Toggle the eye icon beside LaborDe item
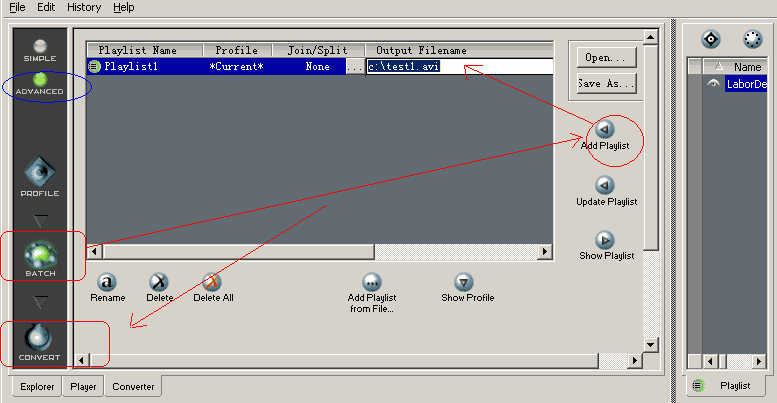Screen dimensions: 777x403 click(713, 84)
